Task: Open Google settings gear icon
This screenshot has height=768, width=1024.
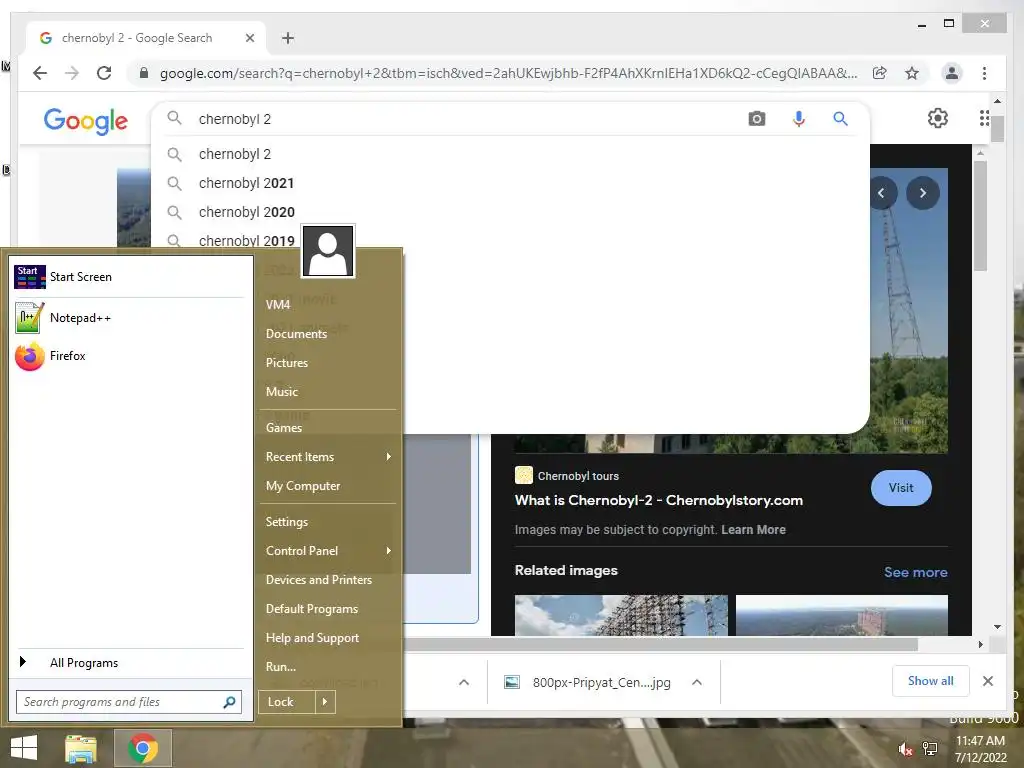Action: tap(938, 118)
